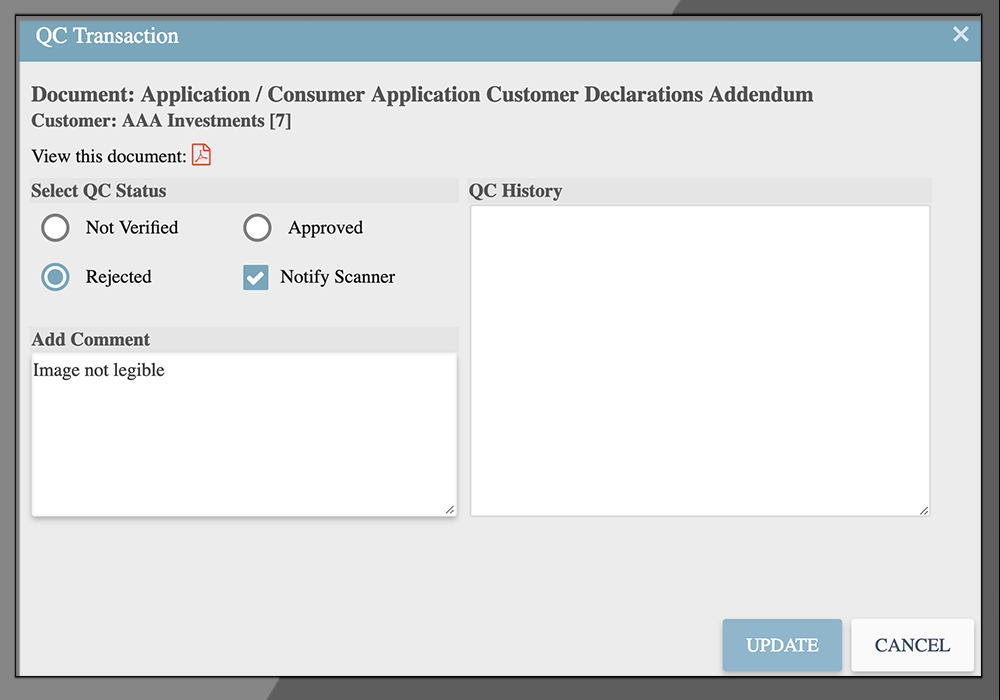Click the 'Customer: AAA Investments [7]' text
The image size is (1000, 700).
pos(161,122)
